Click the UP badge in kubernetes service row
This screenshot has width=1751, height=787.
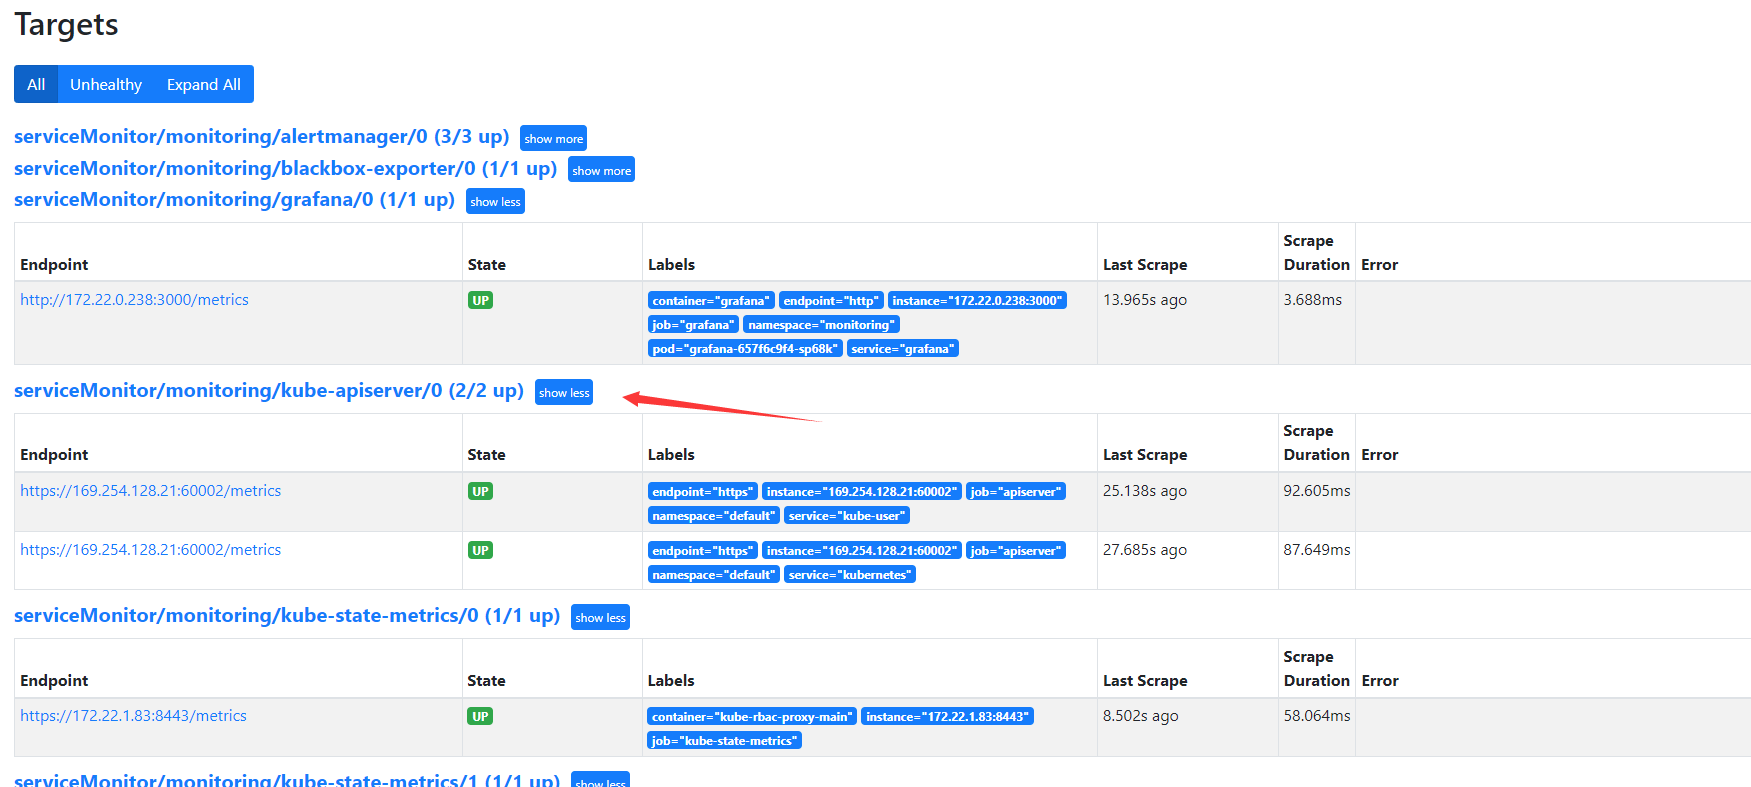point(480,550)
